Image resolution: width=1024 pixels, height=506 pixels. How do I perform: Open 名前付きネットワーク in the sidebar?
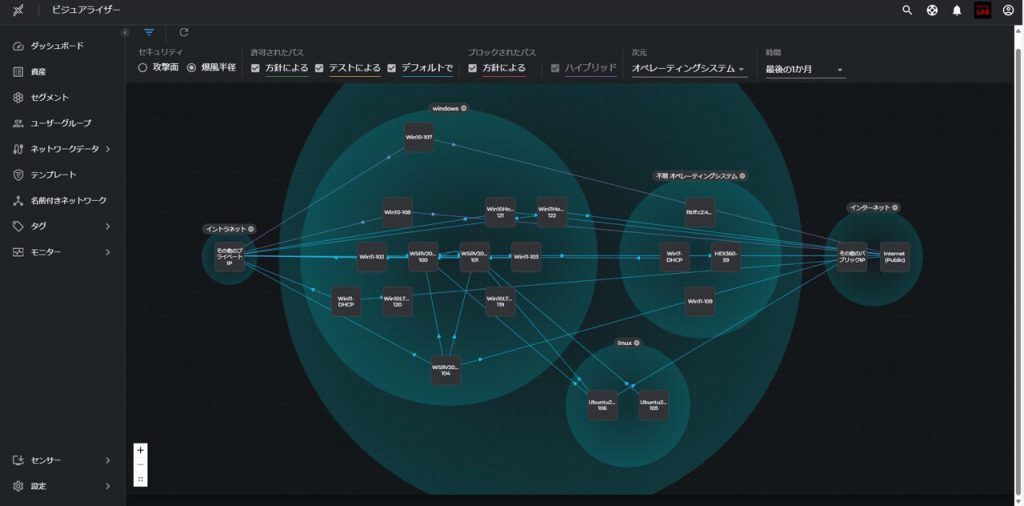[69, 200]
